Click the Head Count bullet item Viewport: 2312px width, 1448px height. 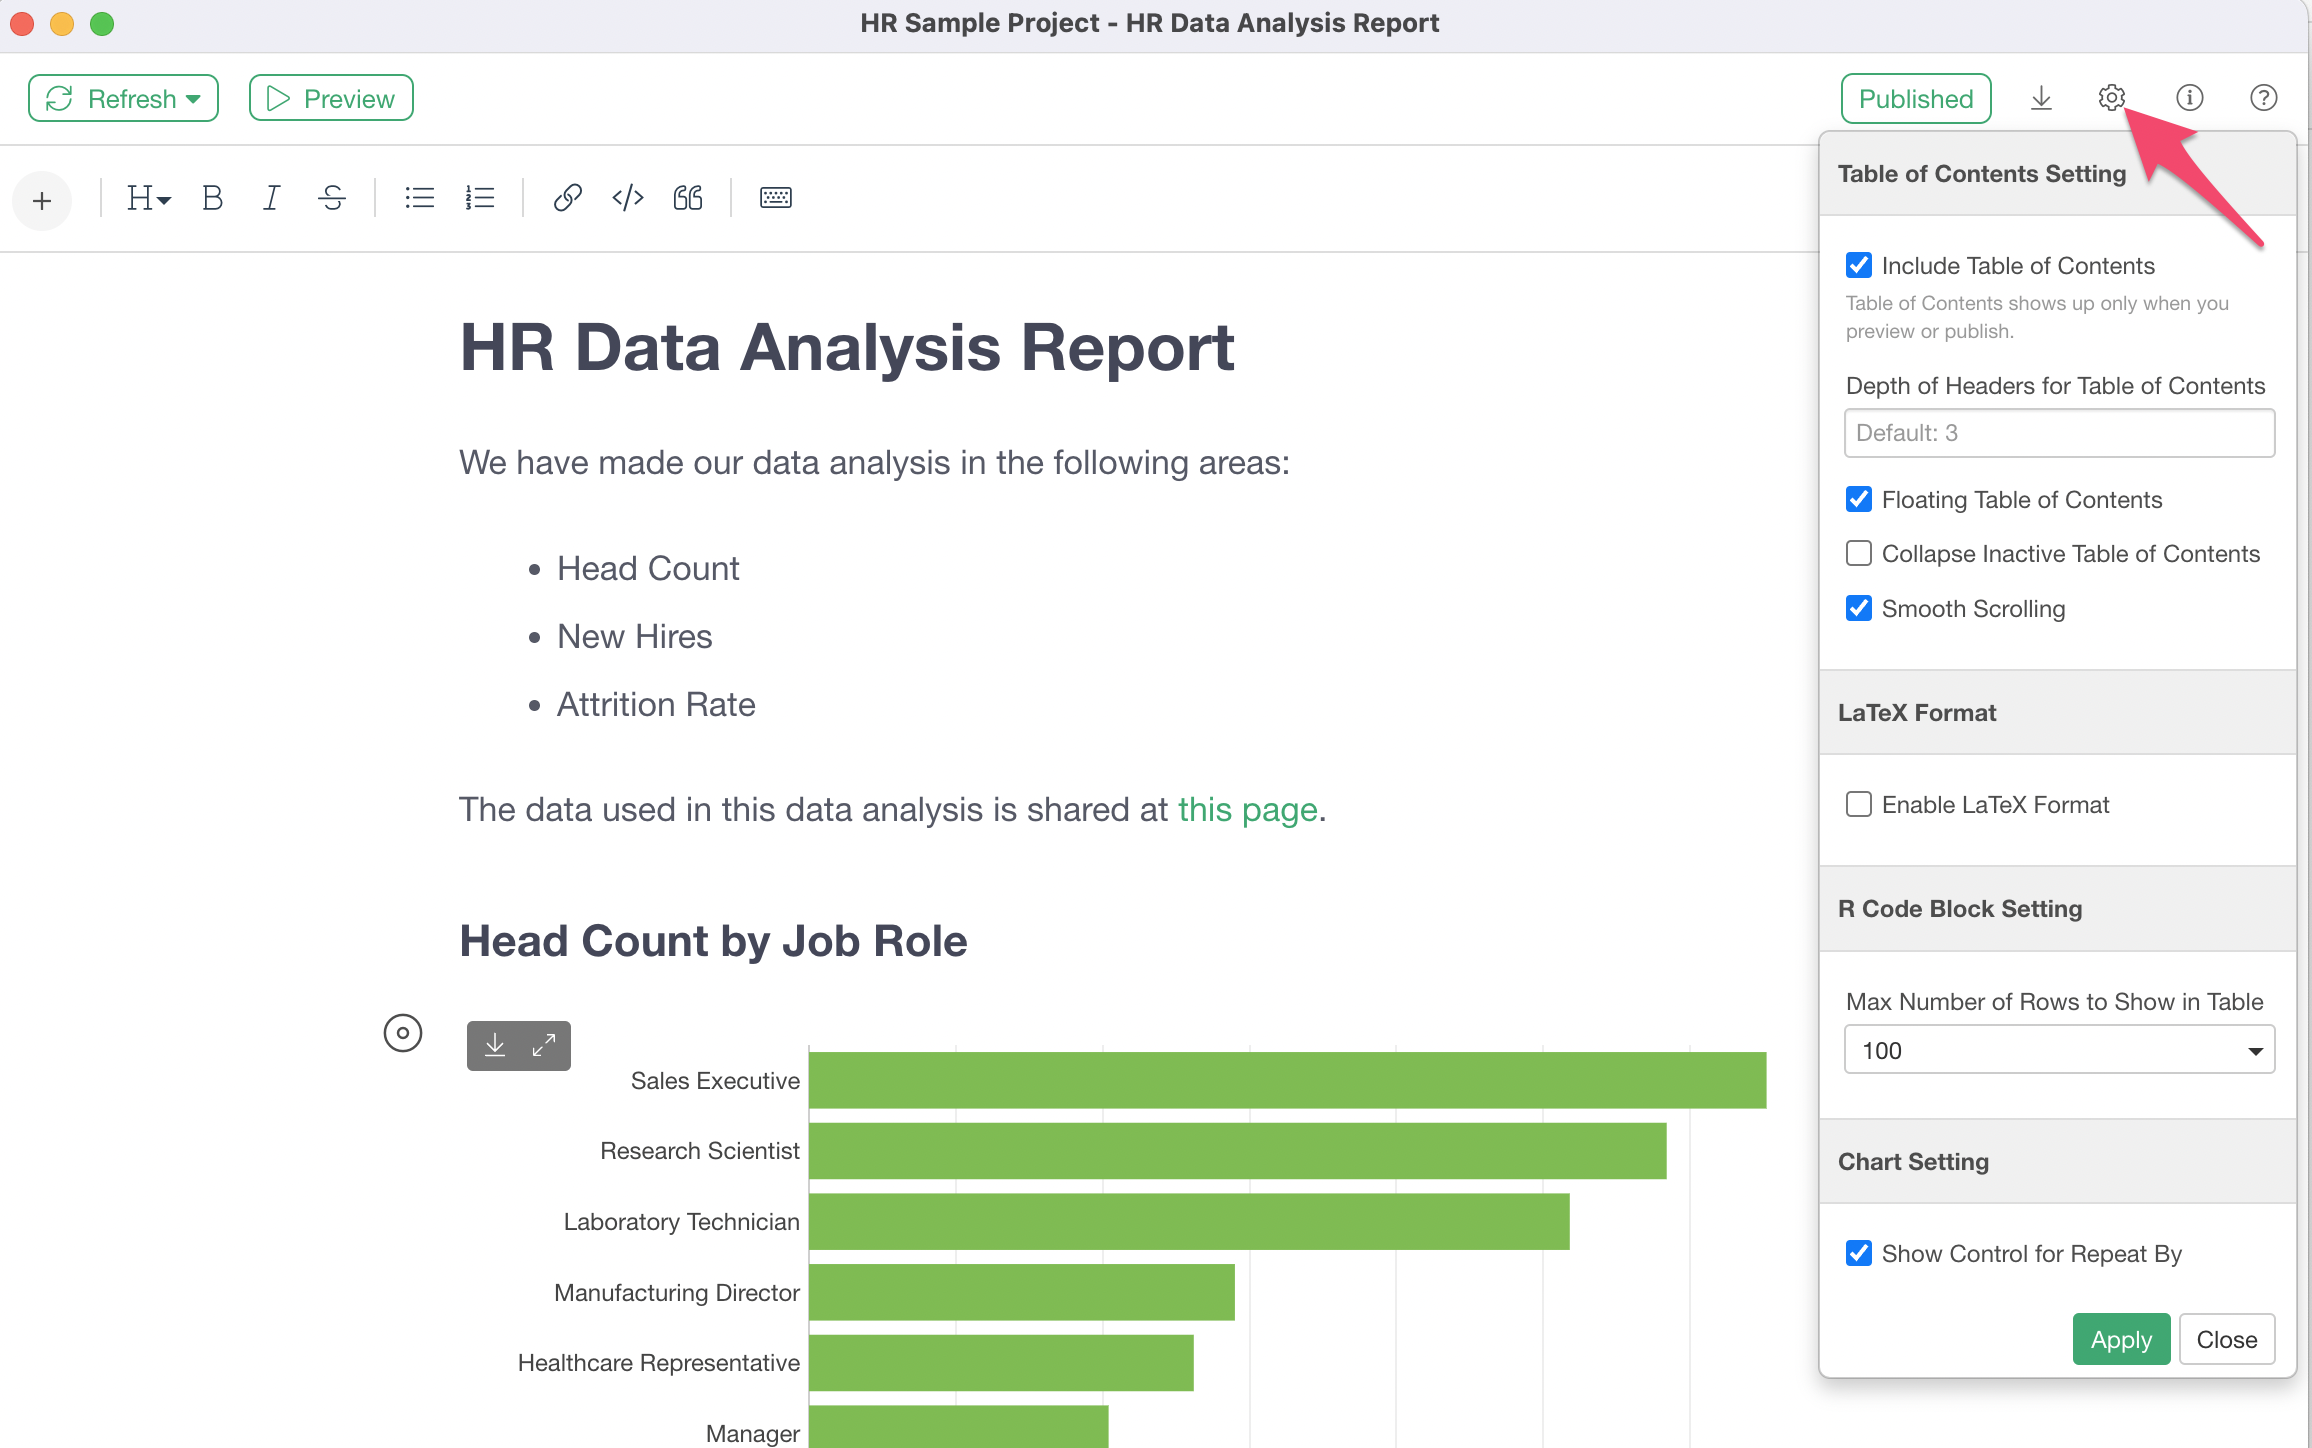pos(648,568)
